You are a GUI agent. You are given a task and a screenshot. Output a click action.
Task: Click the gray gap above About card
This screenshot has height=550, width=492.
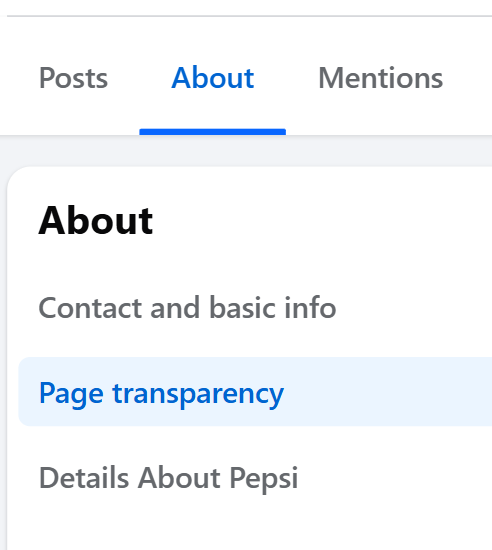click(245, 151)
